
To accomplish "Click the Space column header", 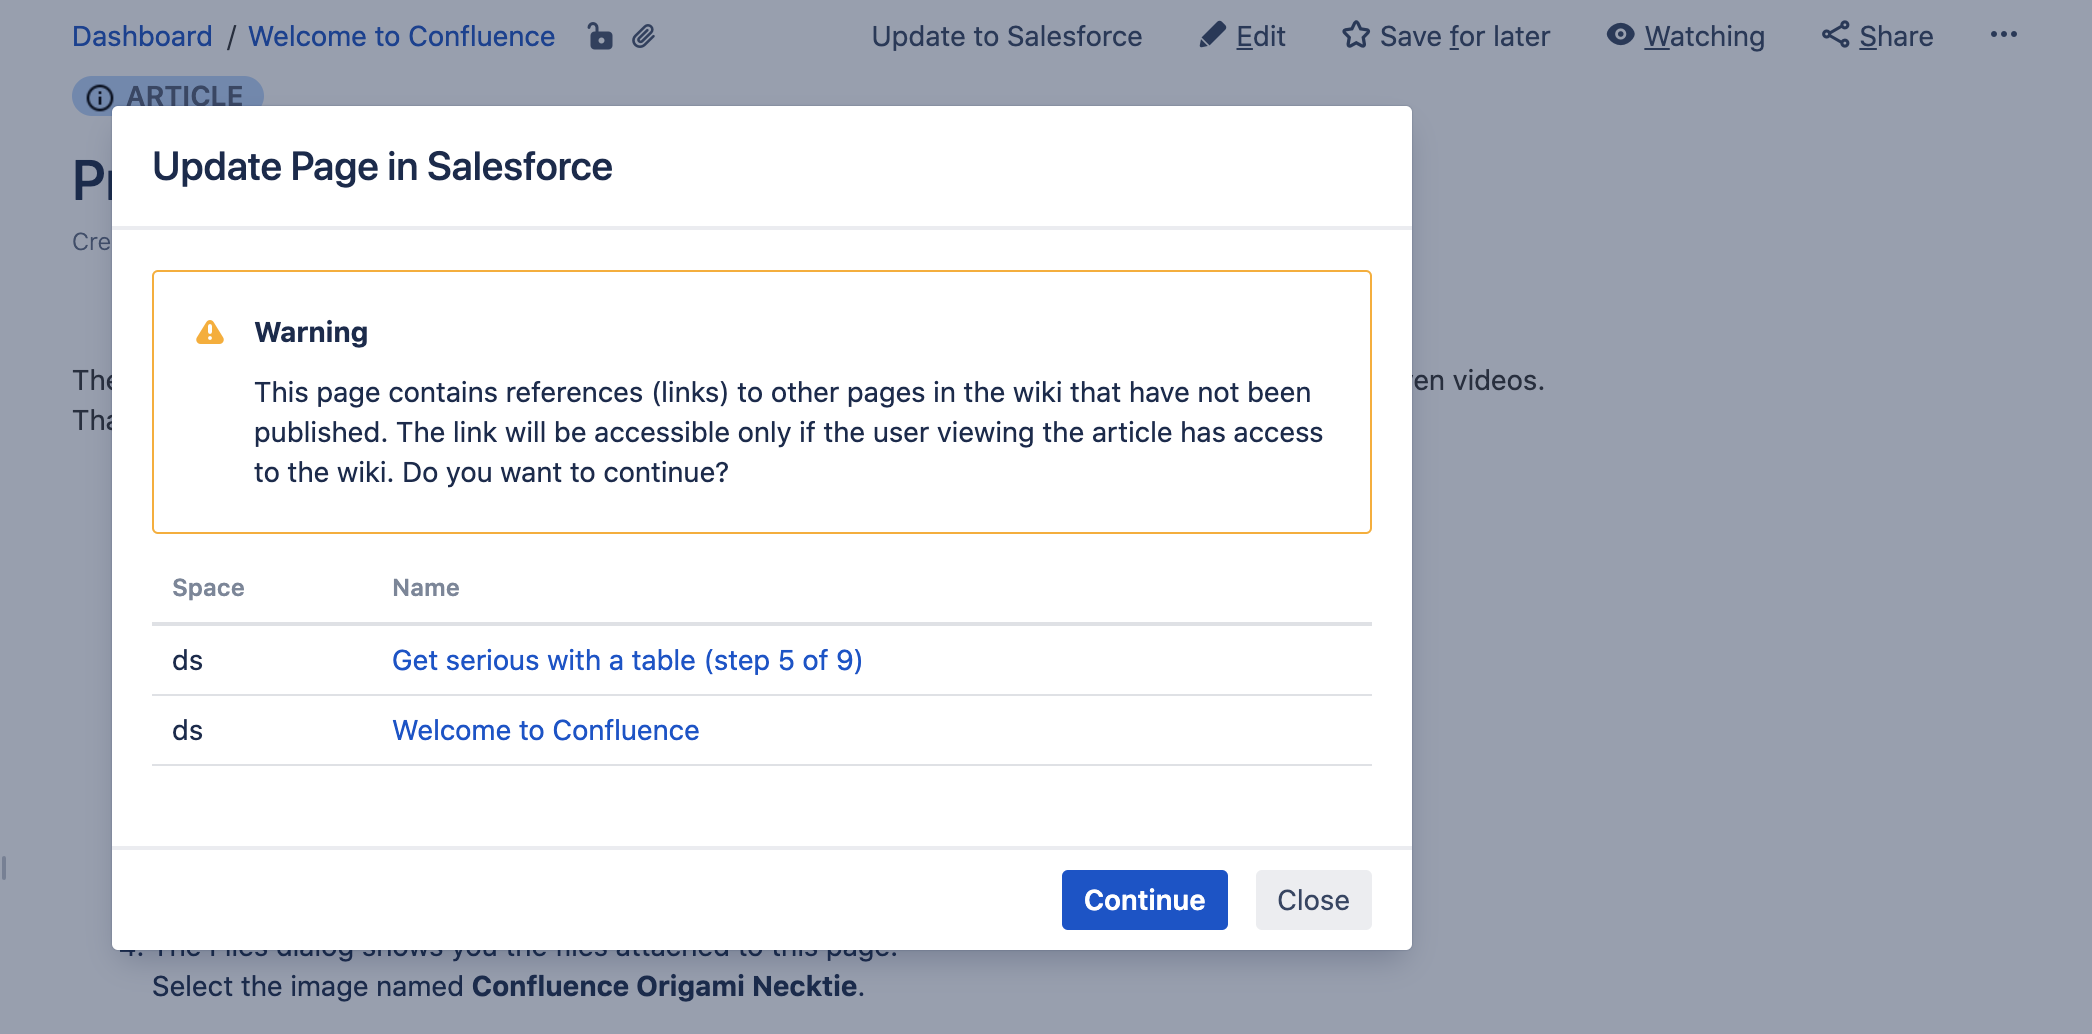I will click(x=208, y=588).
